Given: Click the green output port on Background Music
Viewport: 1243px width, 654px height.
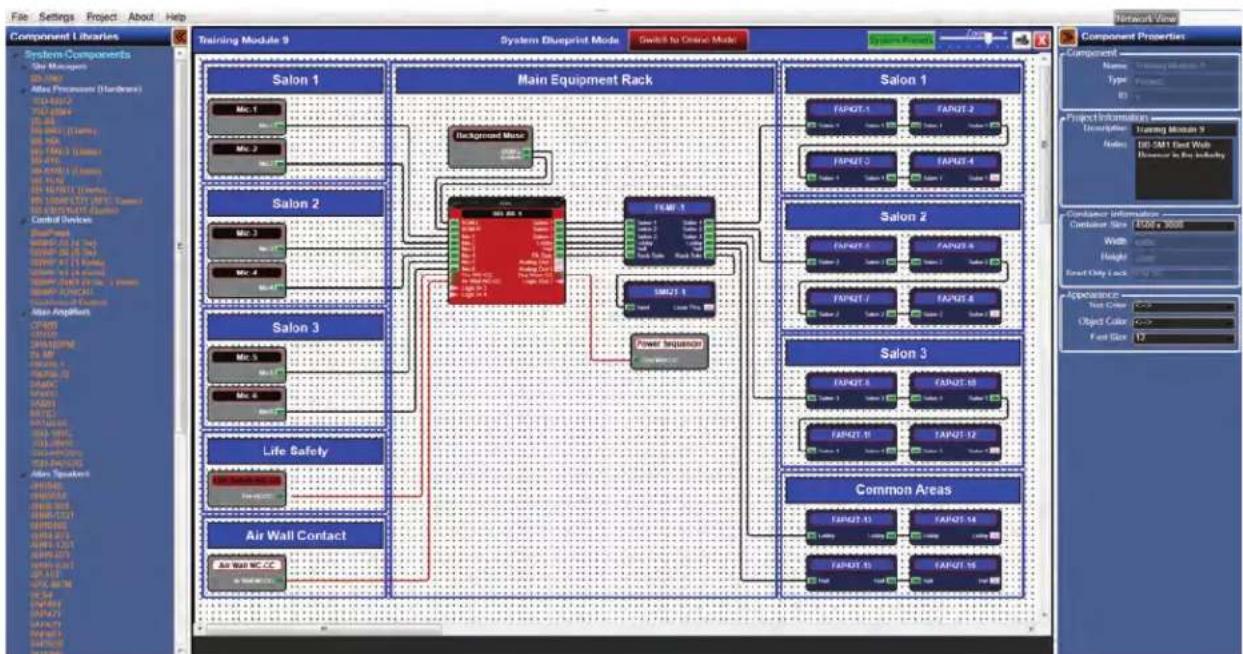Looking at the screenshot, I should point(528,153).
